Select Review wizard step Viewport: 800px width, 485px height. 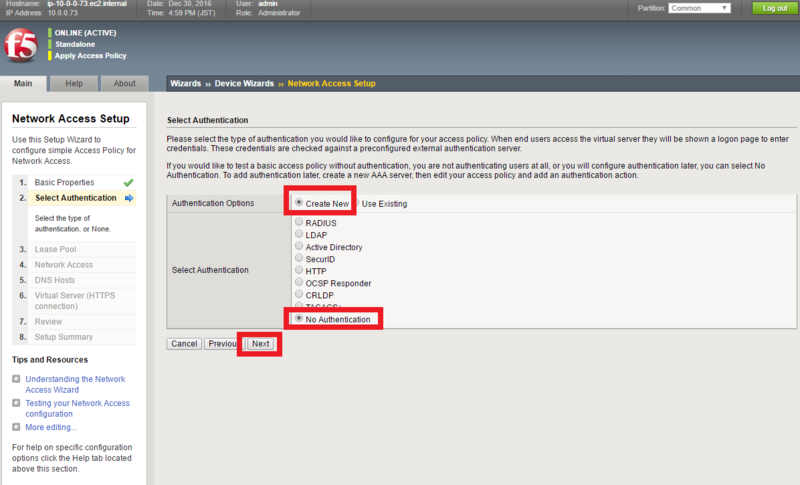[48, 322]
